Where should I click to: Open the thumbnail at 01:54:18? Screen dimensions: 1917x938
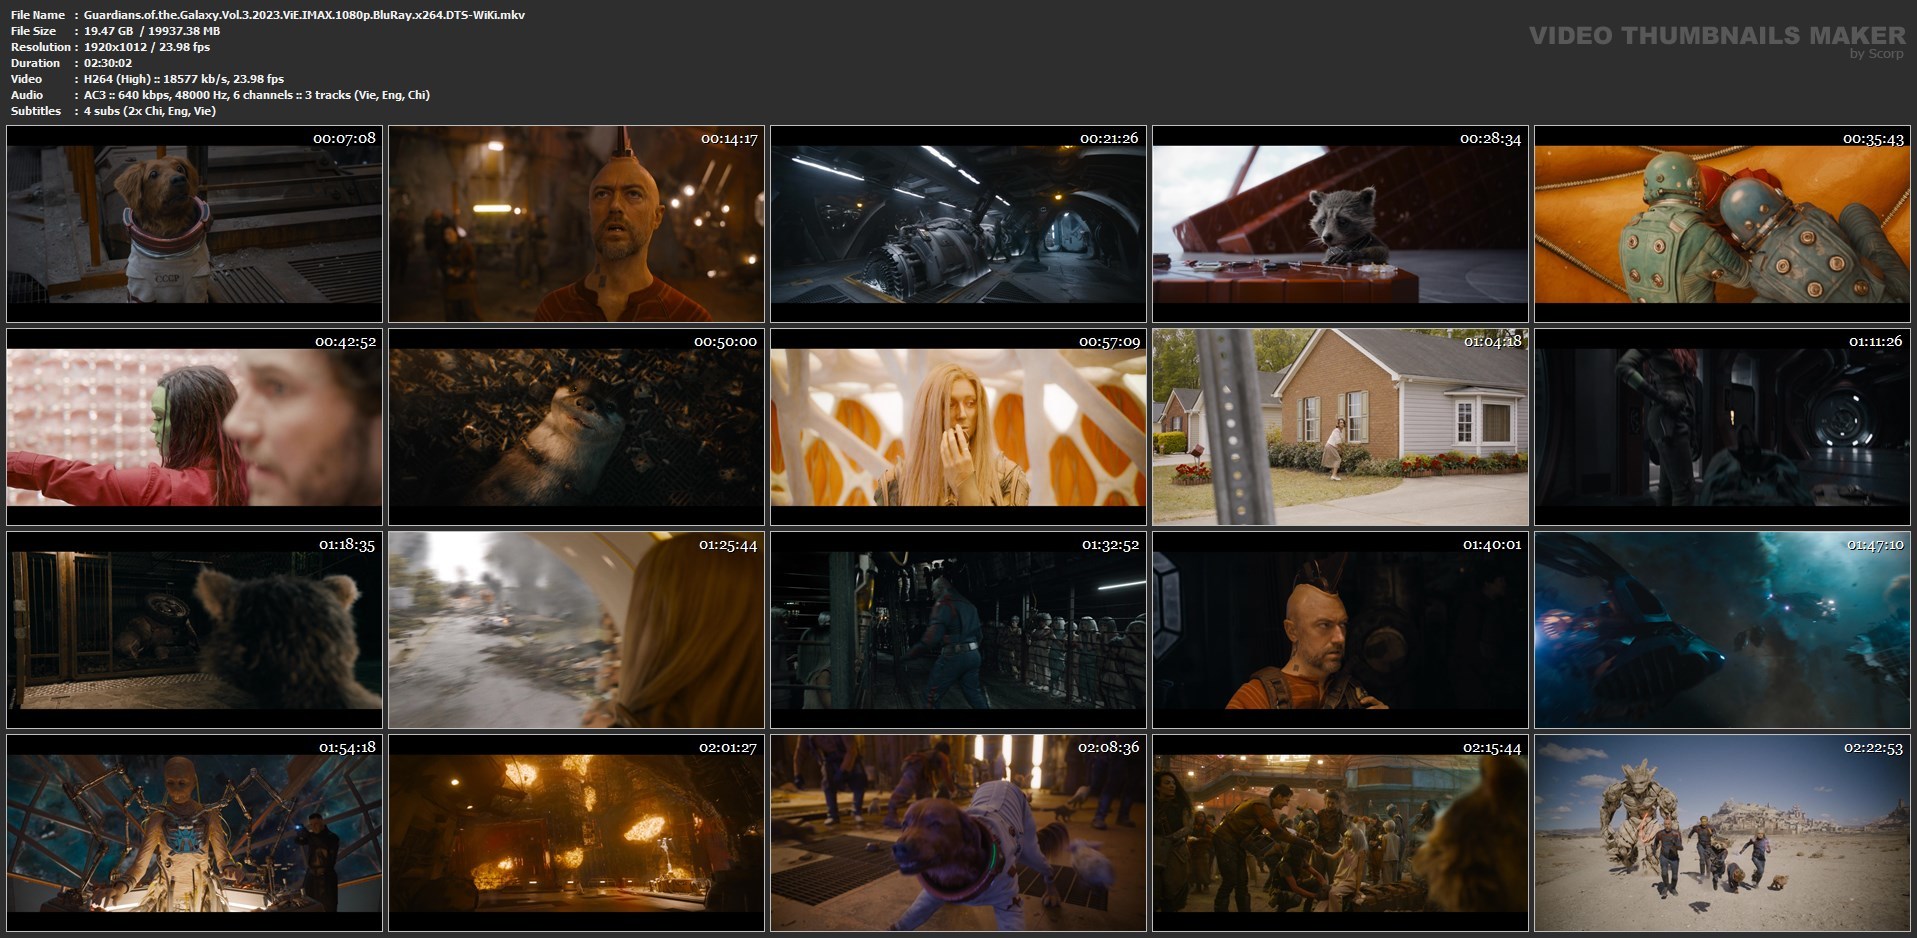click(x=194, y=833)
